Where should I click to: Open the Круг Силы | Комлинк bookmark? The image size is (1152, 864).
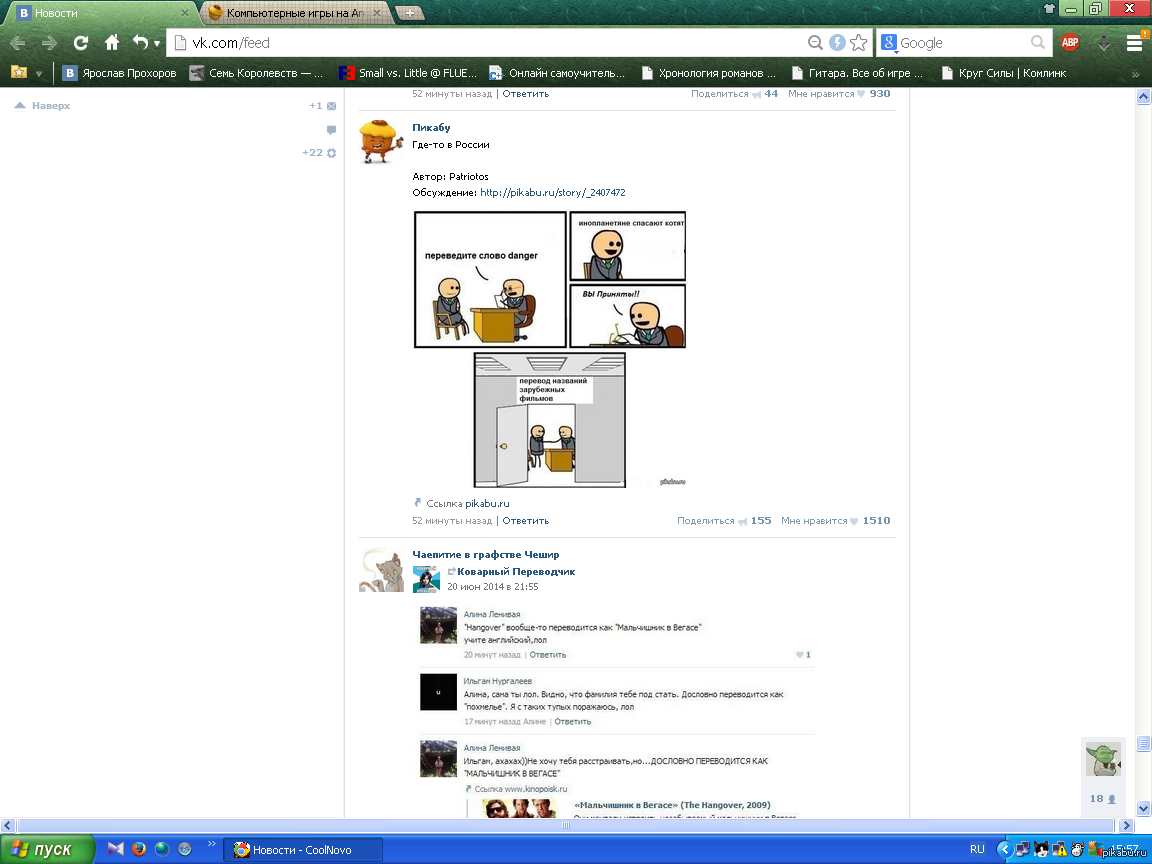pos(1004,73)
